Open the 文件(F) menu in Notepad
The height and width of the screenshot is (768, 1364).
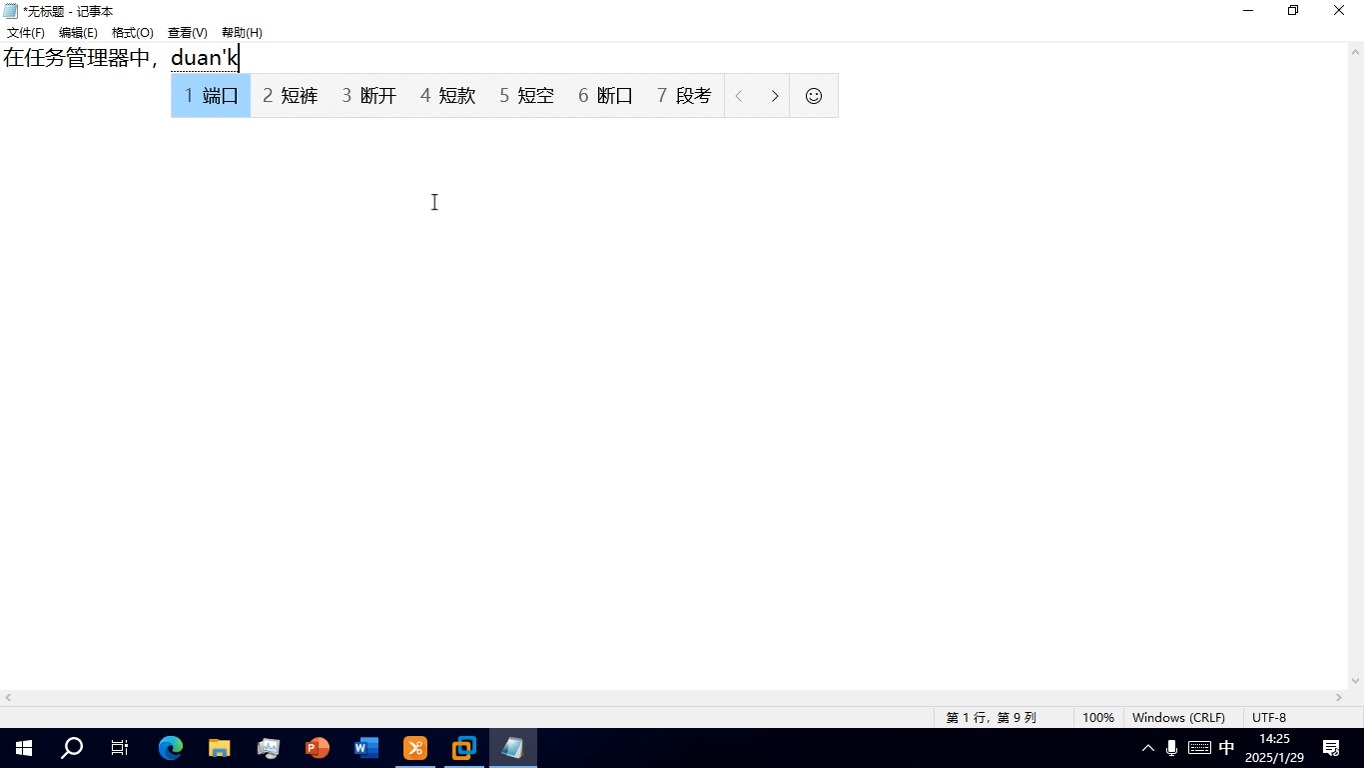click(25, 32)
